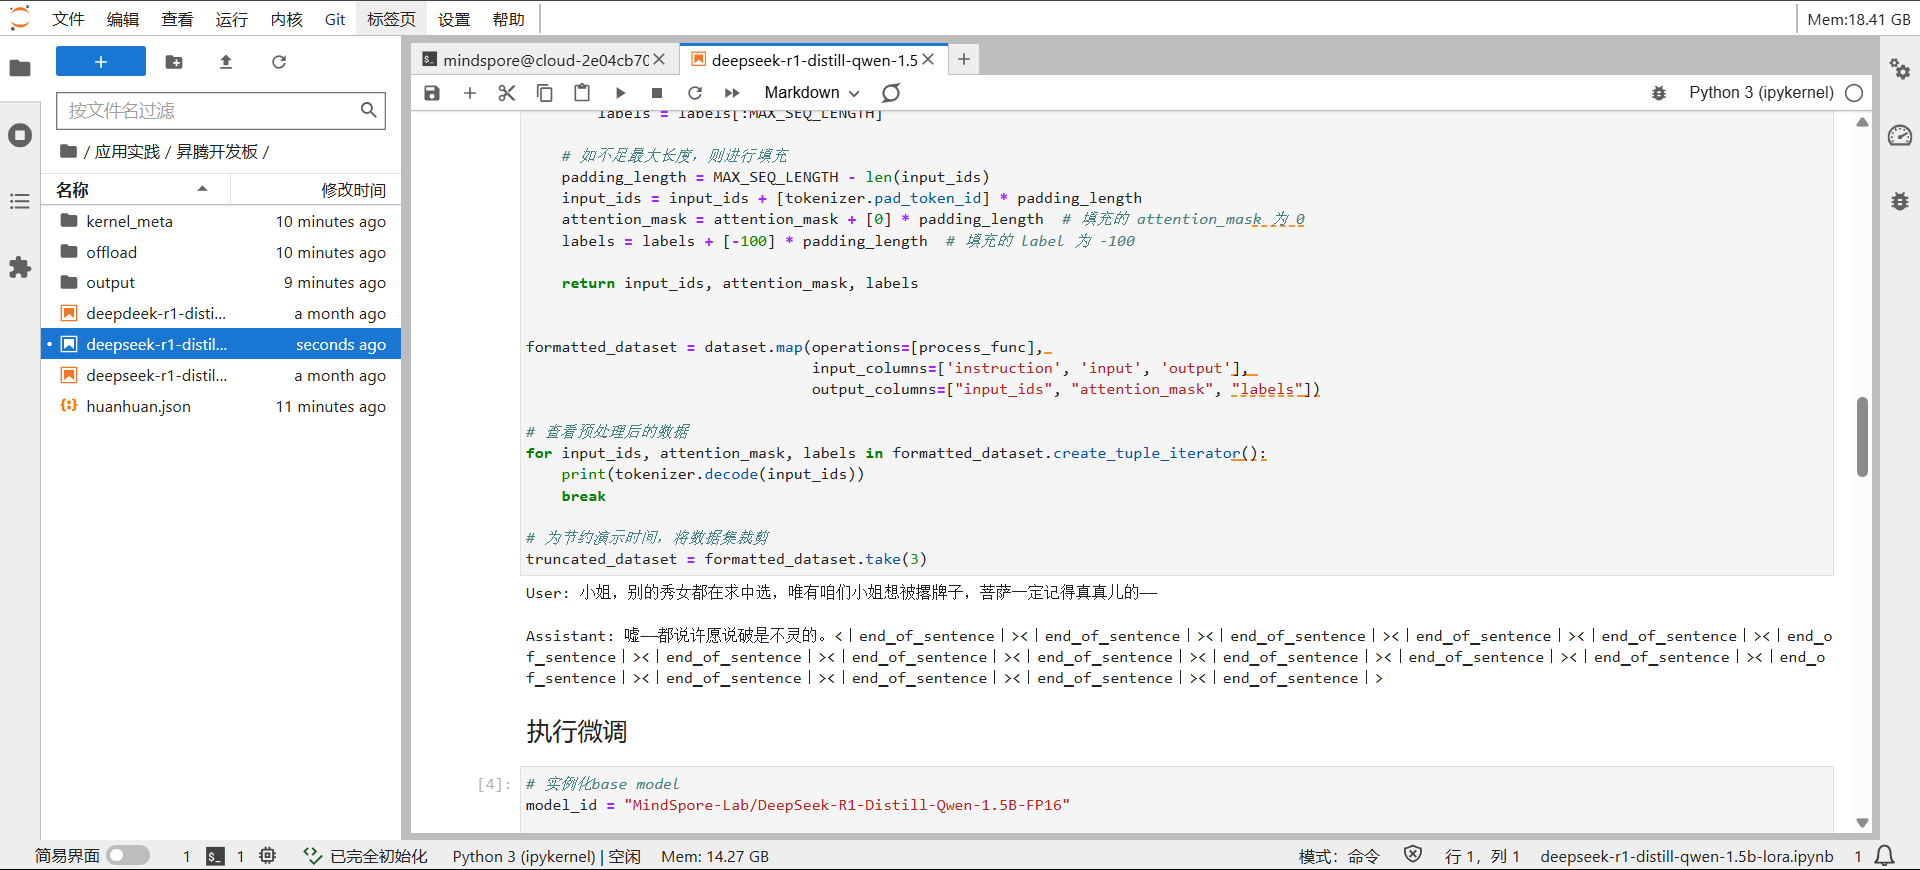The width and height of the screenshot is (1920, 870).
Task: Click the notebook vertical scrollbar
Action: [x=1862, y=437]
